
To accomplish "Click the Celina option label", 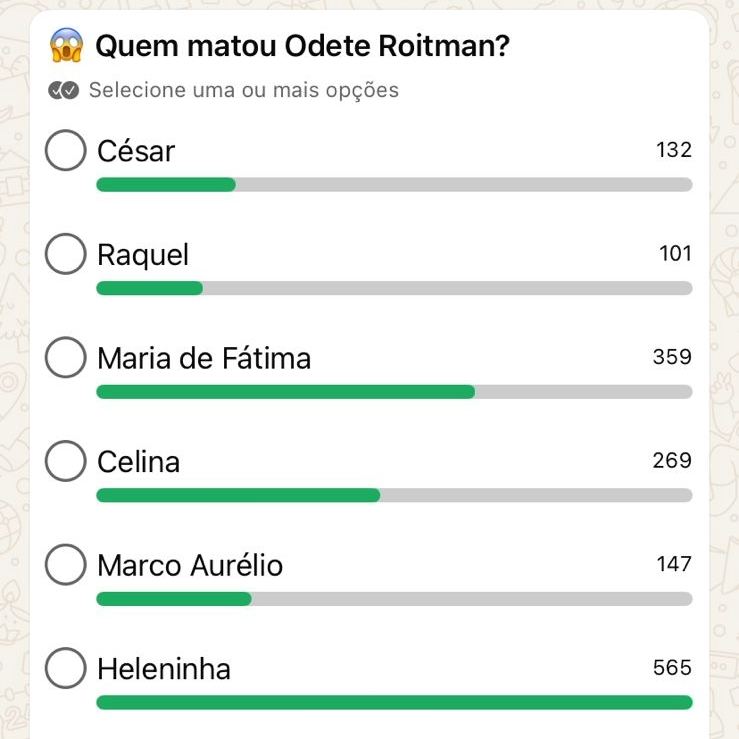I will coord(139,461).
